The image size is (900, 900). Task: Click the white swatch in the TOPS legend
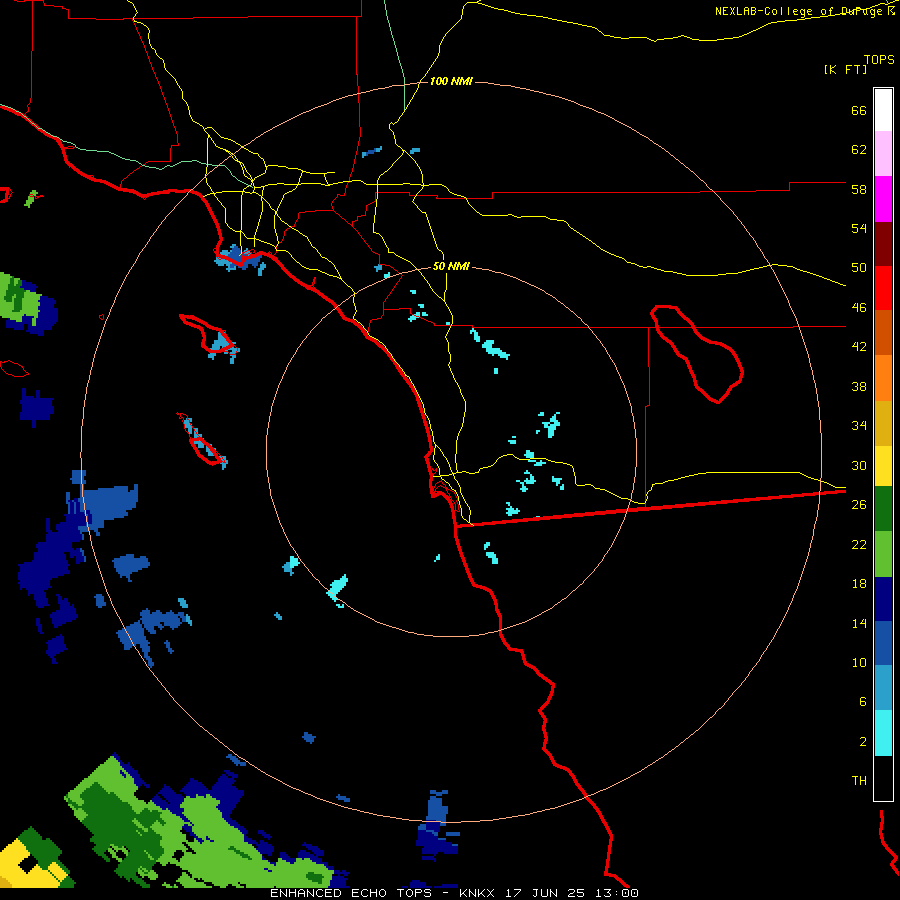[x=883, y=110]
